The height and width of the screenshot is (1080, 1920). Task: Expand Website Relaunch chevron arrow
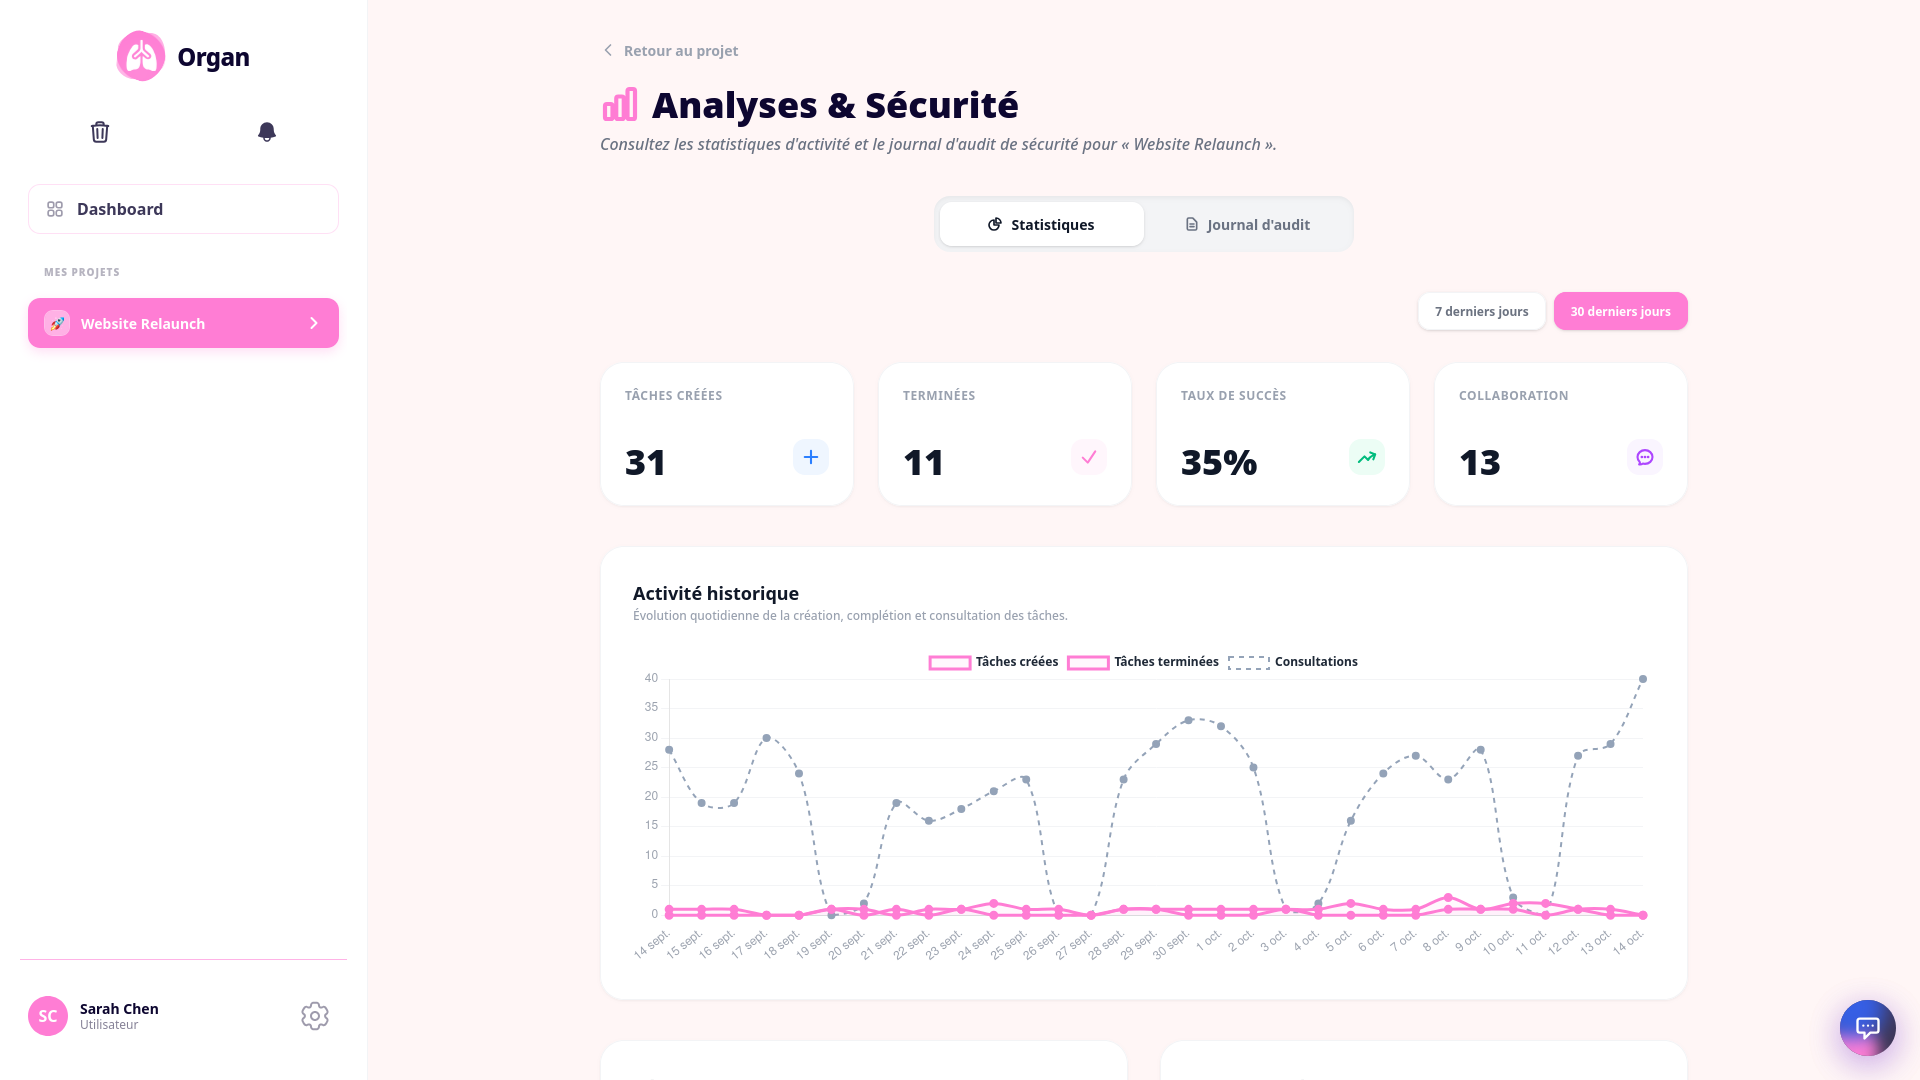pos(314,323)
